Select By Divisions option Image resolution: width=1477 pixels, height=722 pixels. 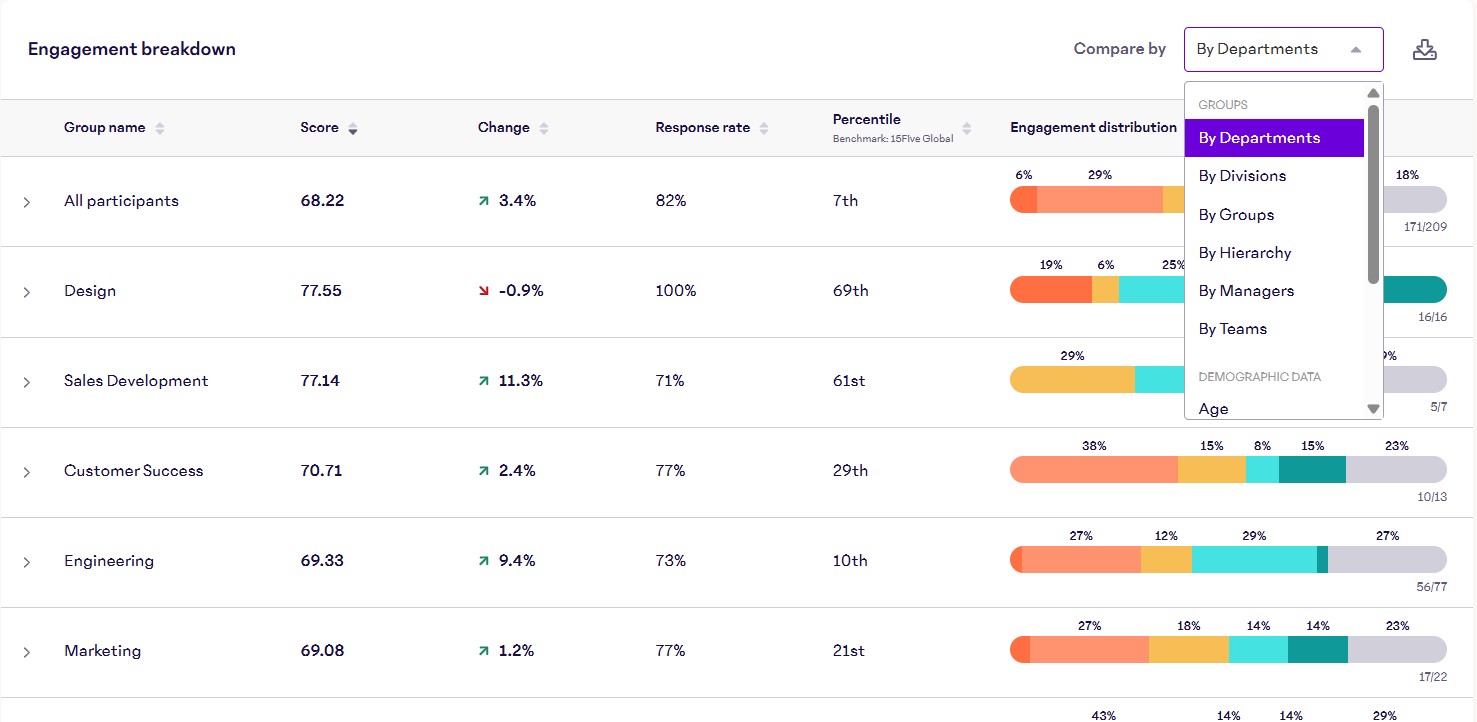pyautogui.click(x=1242, y=176)
